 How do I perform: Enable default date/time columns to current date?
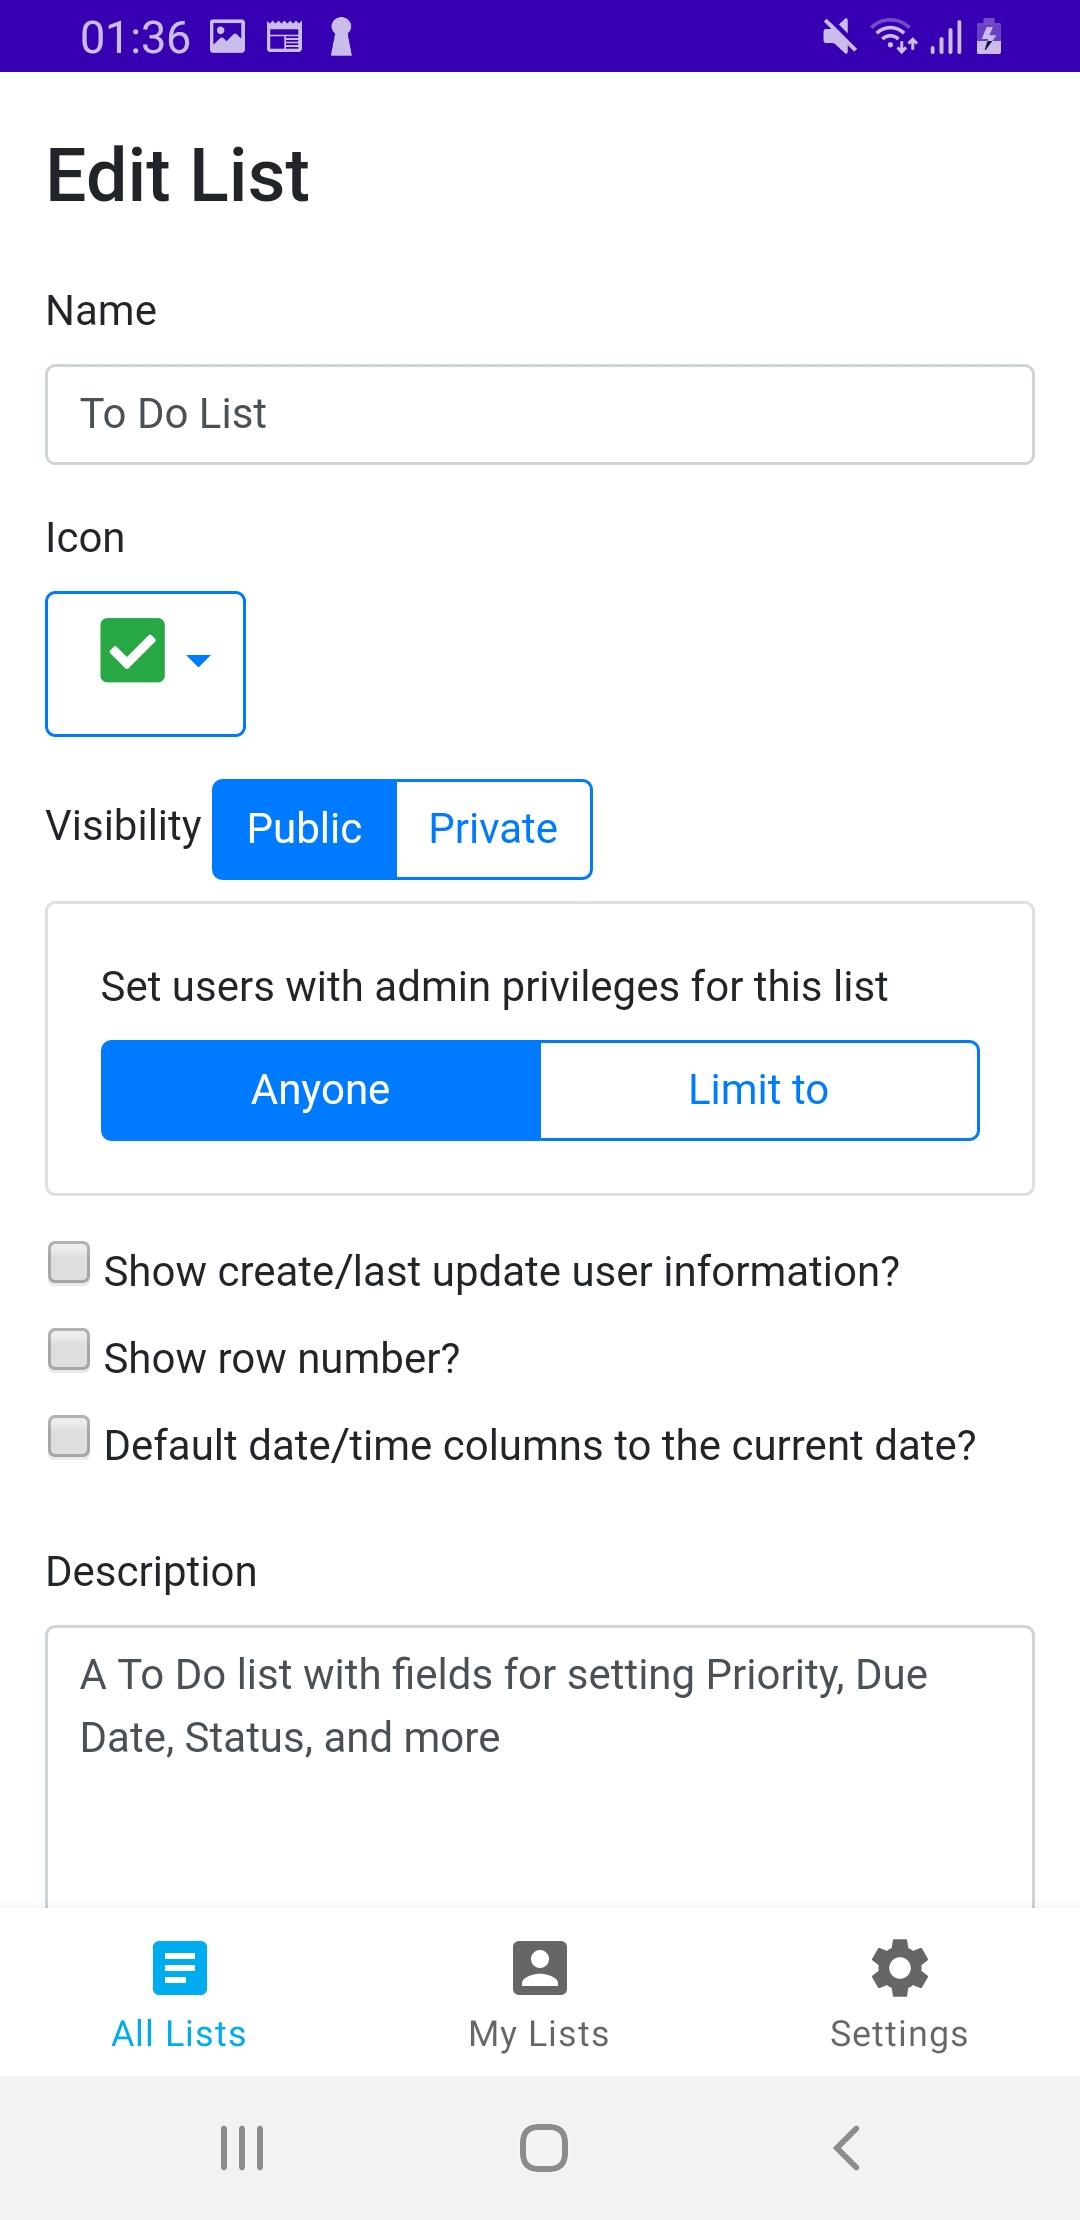(69, 1437)
